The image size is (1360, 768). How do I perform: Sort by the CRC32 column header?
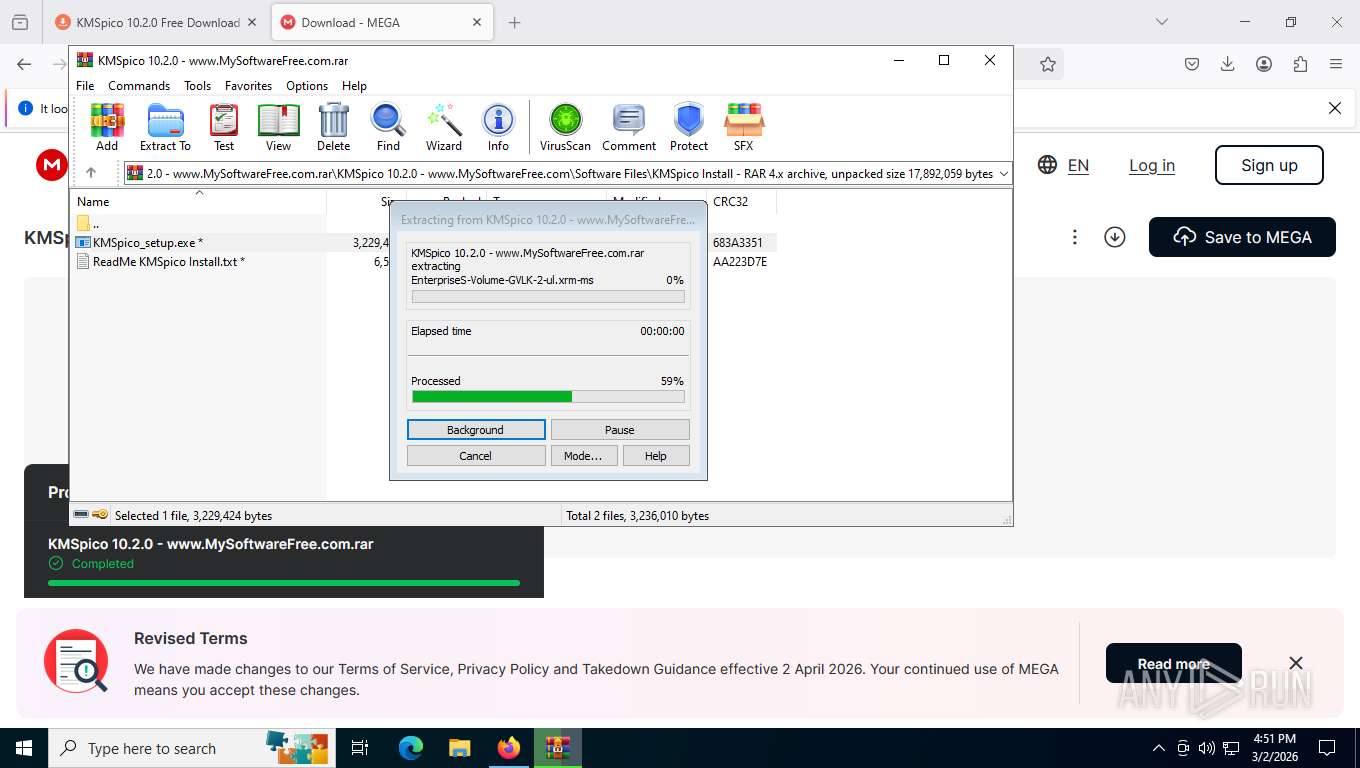pos(741,201)
